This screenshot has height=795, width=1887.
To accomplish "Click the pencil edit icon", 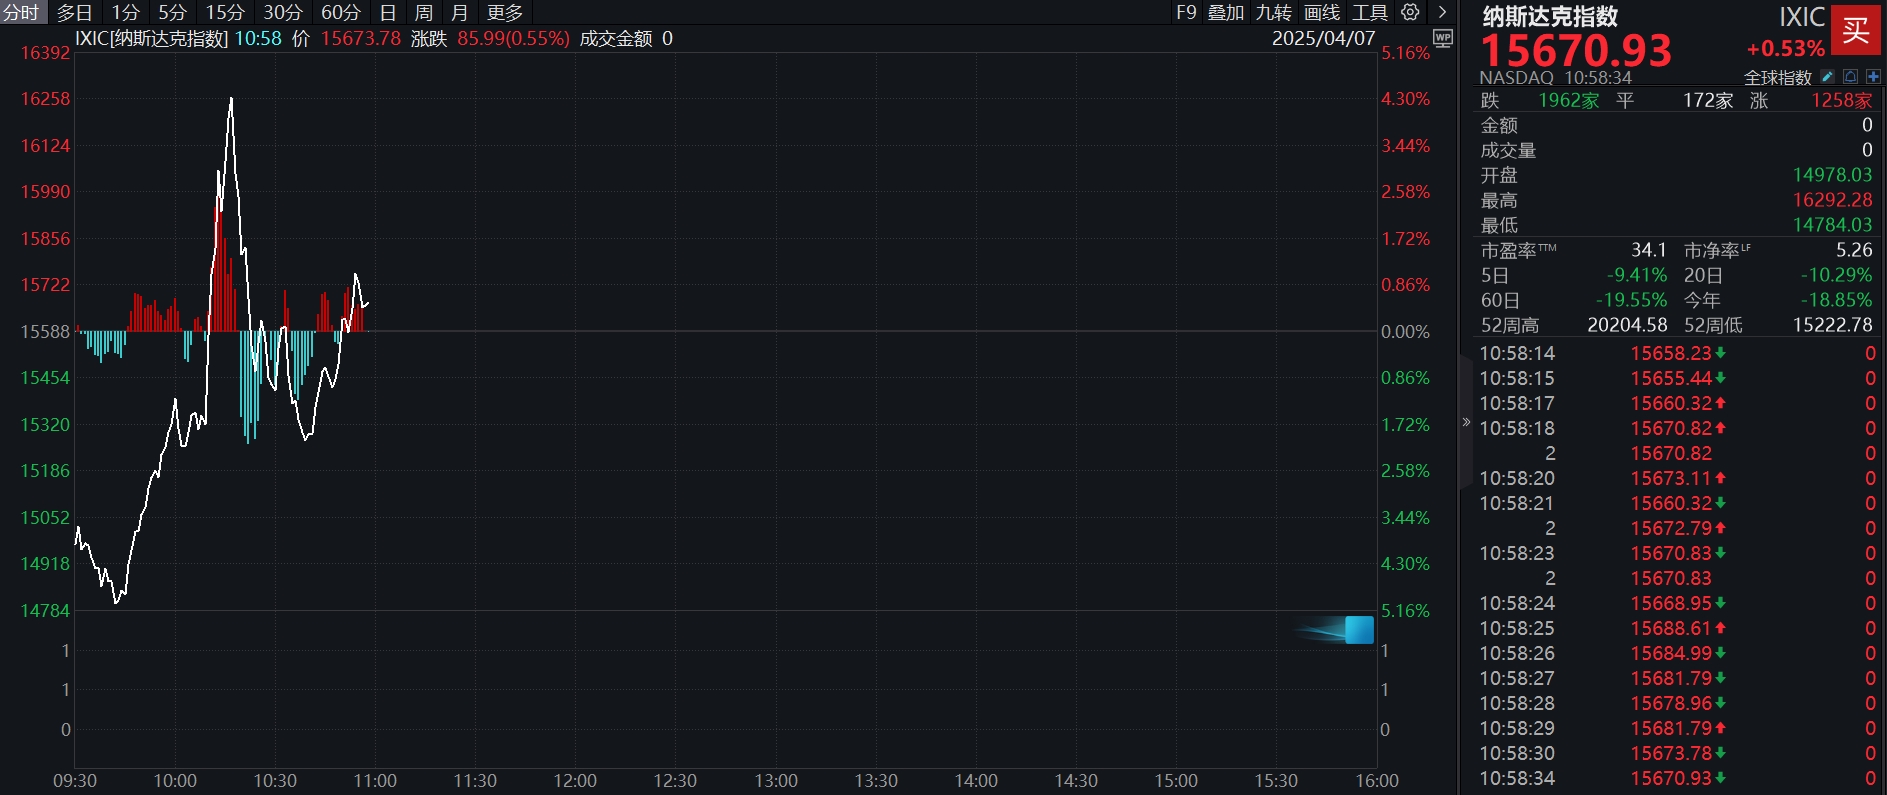I will click(x=1828, y=77).
